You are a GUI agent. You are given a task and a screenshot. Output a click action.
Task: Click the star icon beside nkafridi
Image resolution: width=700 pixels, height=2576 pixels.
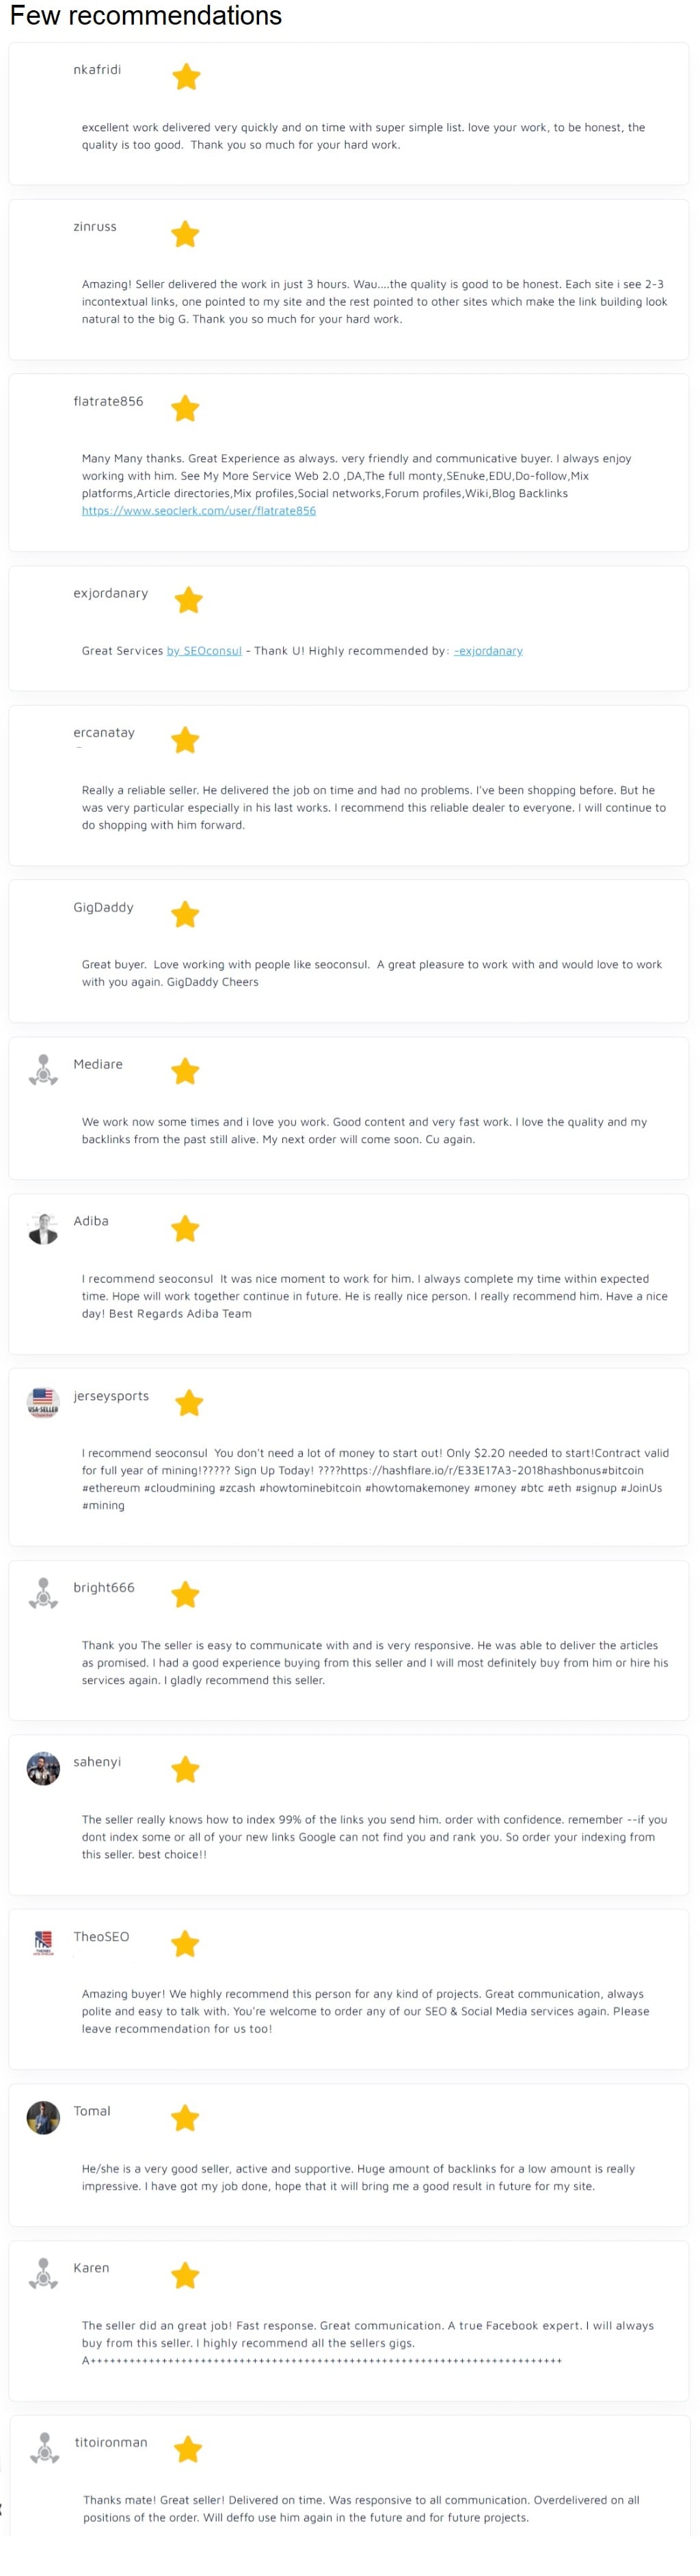click(x=186, y=77)
